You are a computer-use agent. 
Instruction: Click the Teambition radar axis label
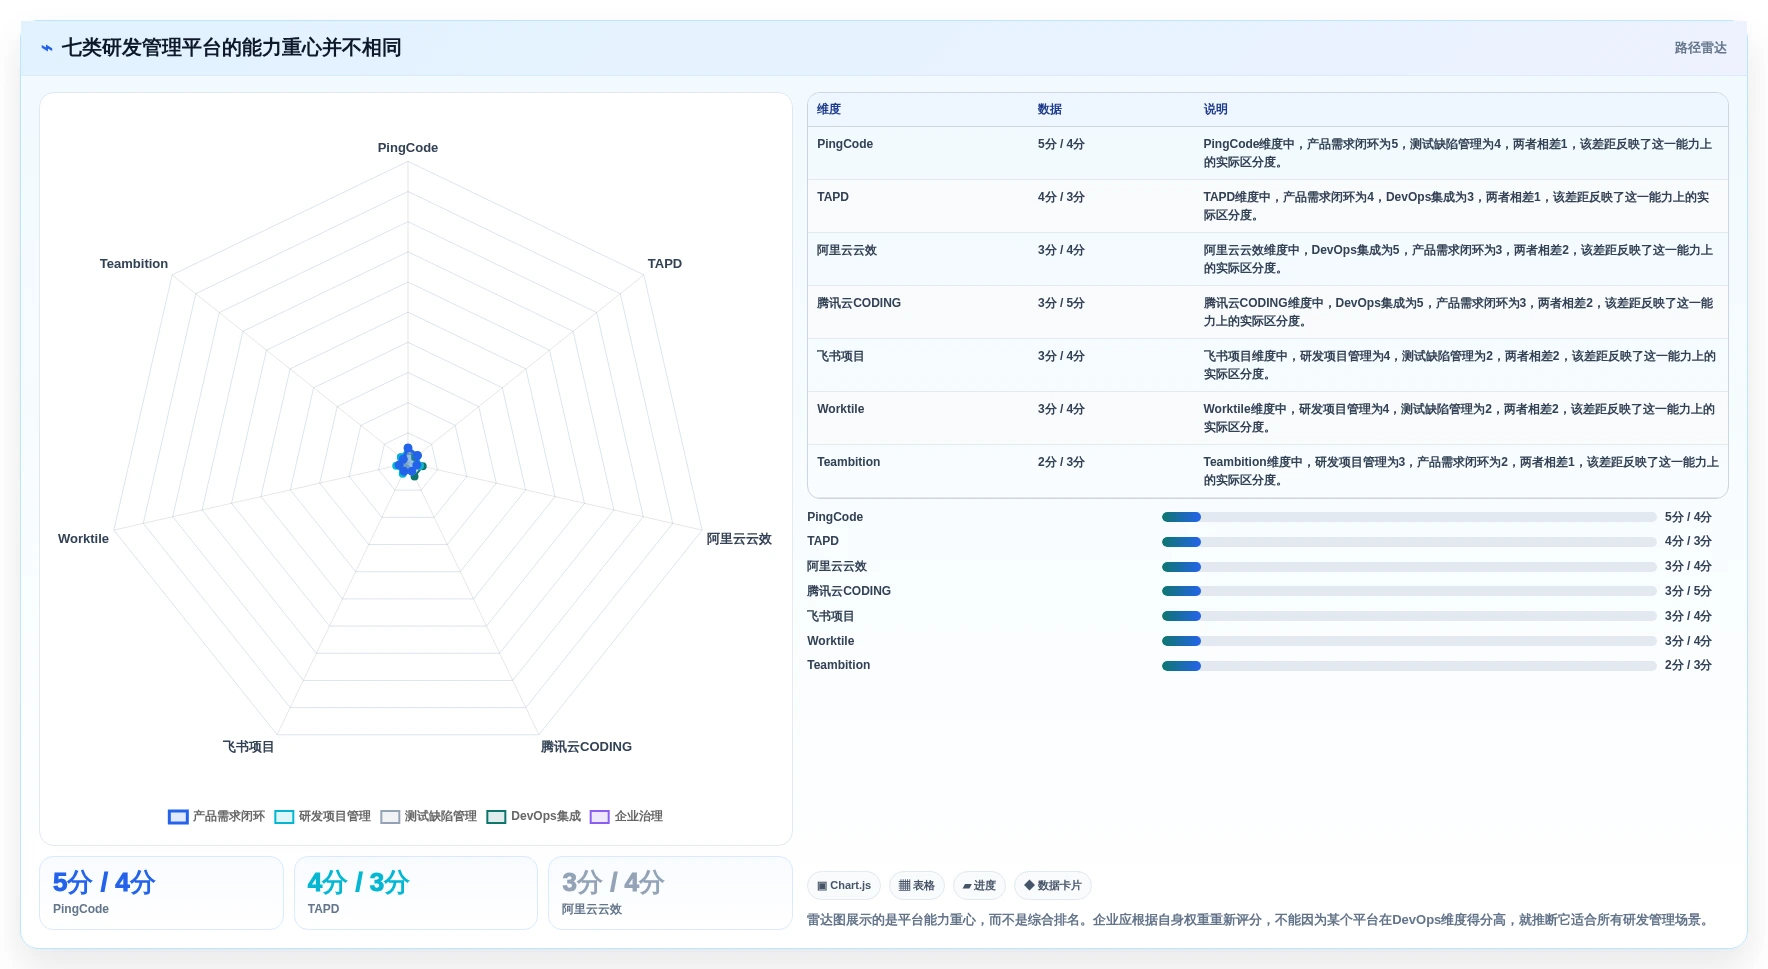[x=134, y=264]
